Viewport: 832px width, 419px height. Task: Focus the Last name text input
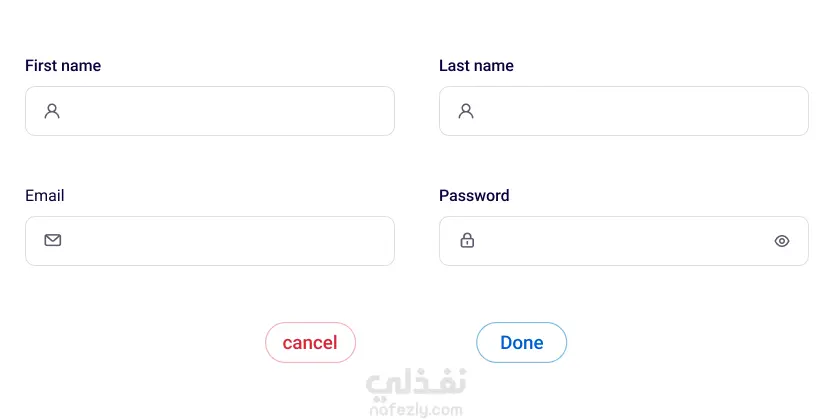tap(640, 111)
